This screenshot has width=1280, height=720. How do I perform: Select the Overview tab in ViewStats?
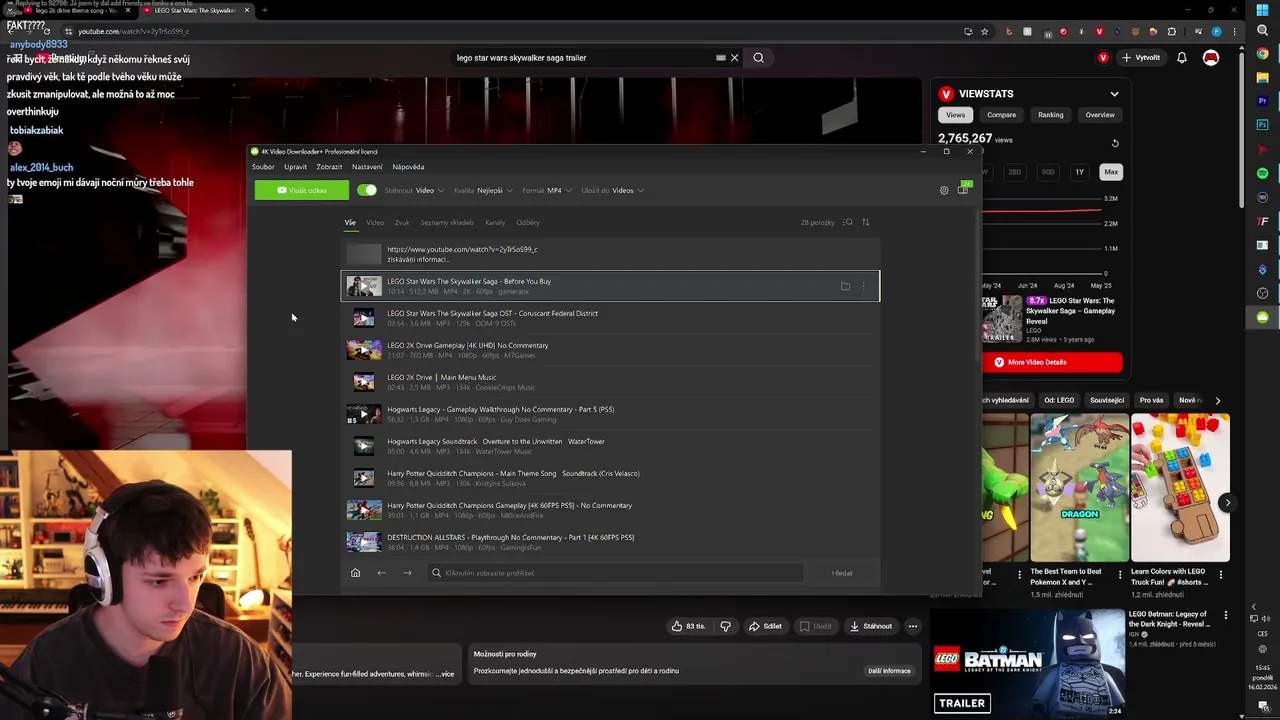[1100, 115]
